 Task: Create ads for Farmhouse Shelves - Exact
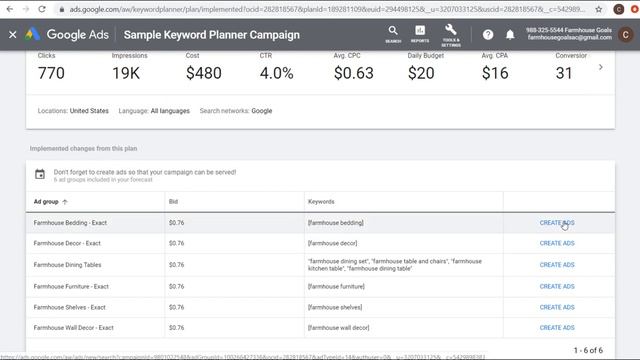(x=557, y=307)
